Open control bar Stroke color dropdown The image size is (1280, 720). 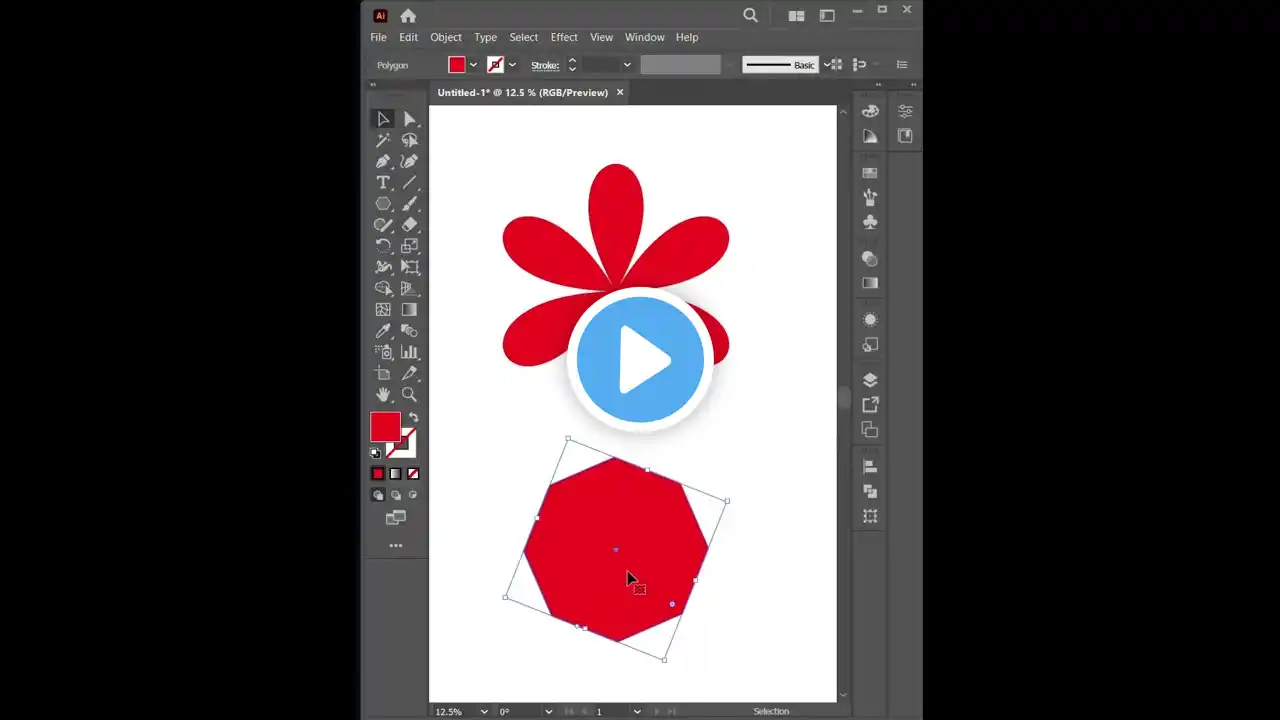(x=512, y=65)
